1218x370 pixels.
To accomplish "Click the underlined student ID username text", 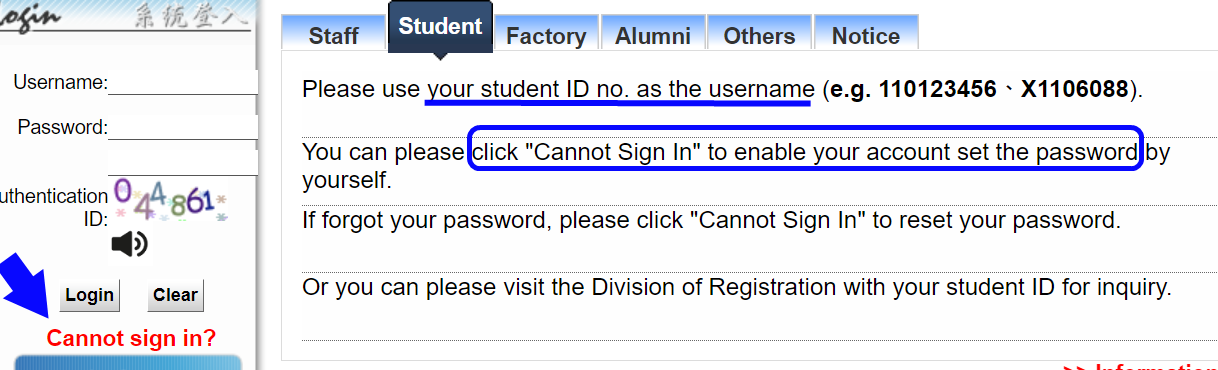I will coord(619,90).
